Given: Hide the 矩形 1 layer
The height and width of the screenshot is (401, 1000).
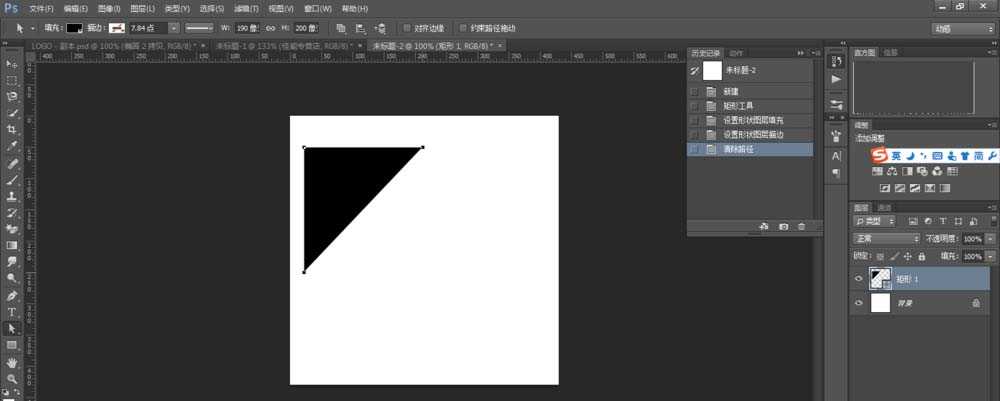Looking at the screenshot, I should tap(858, 279).
